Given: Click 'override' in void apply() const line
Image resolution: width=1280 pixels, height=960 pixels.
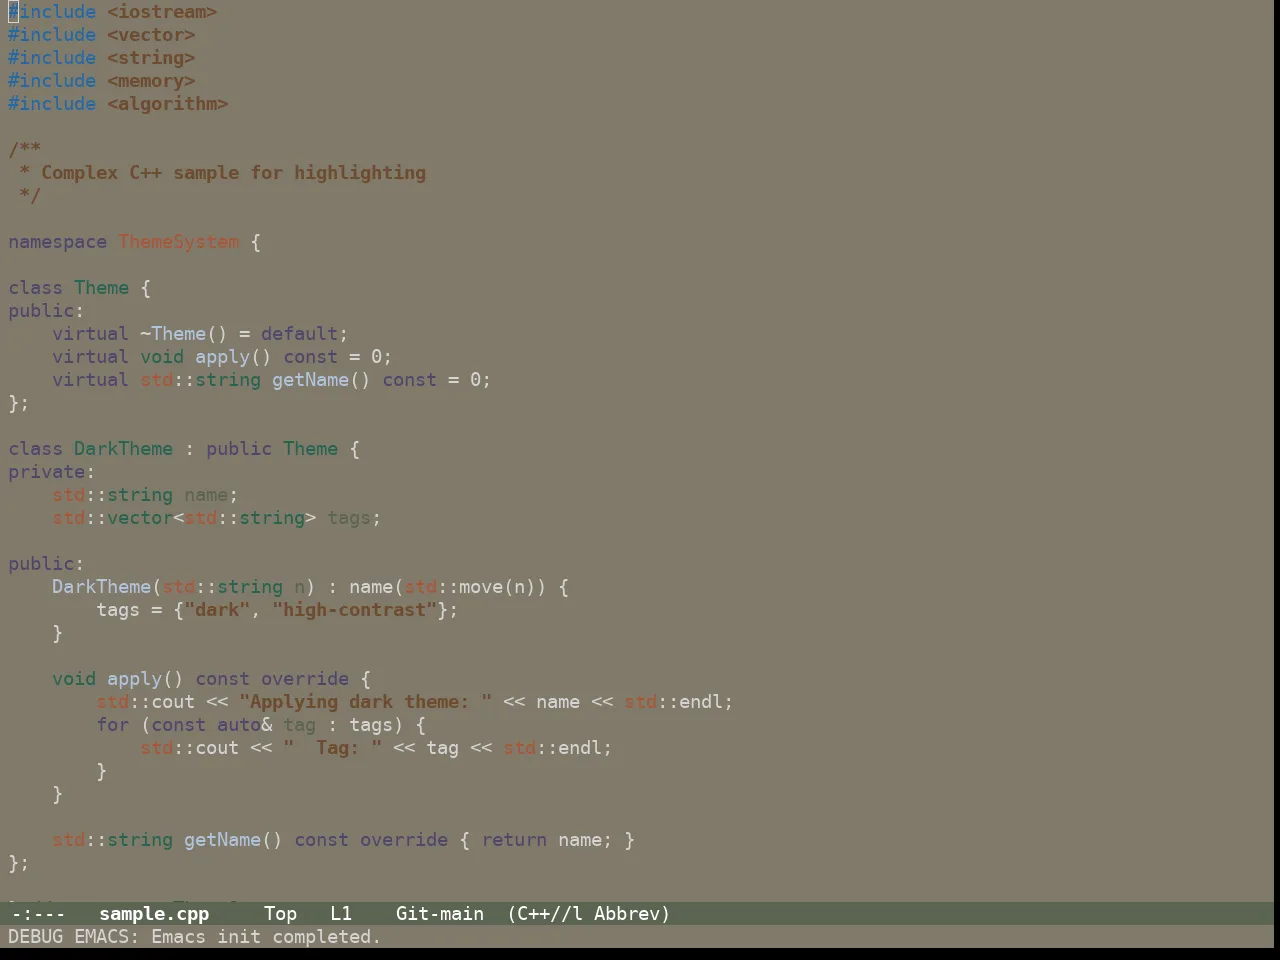Looking at the screenshot, I should 305,679.
